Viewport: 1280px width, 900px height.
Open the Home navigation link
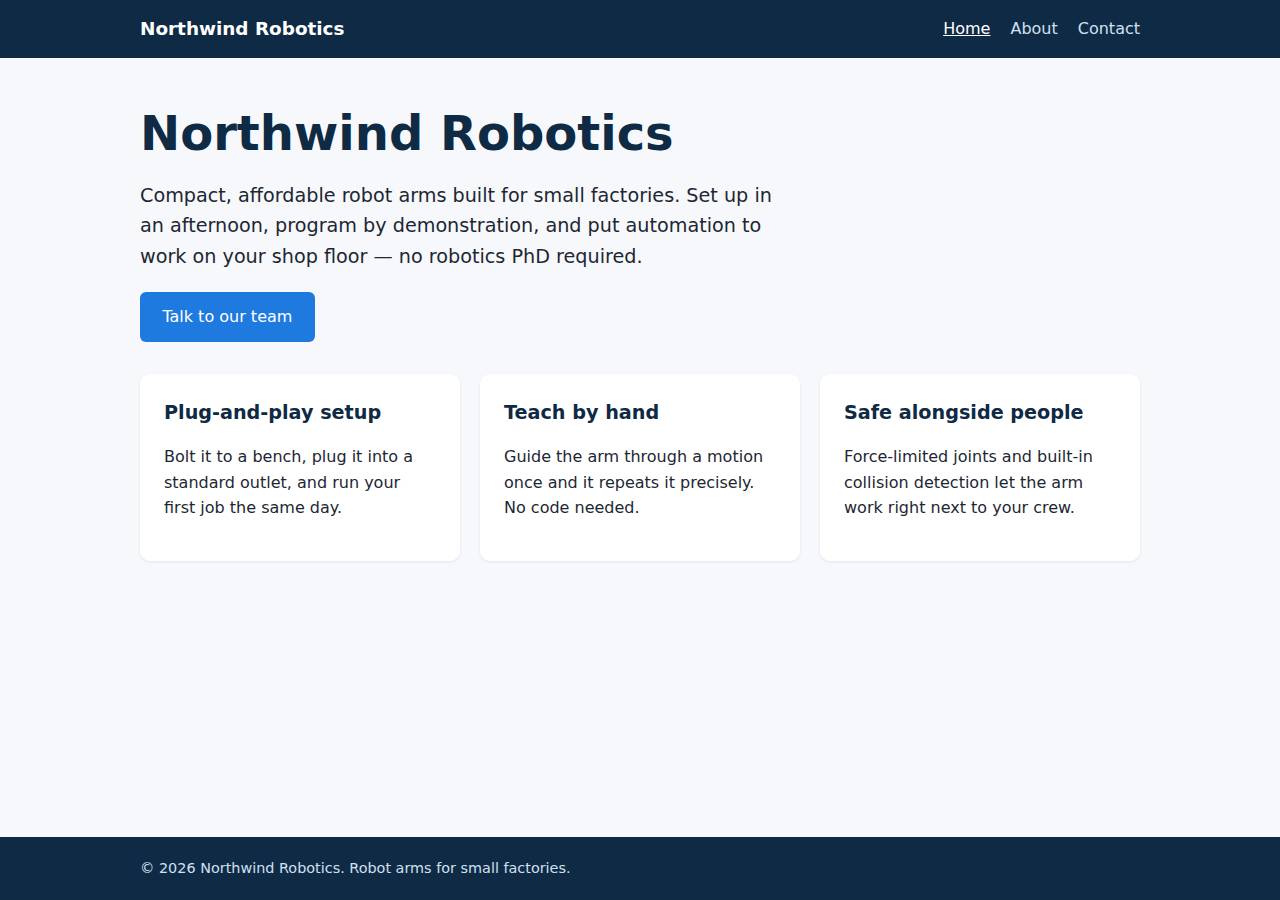(966, 29)
